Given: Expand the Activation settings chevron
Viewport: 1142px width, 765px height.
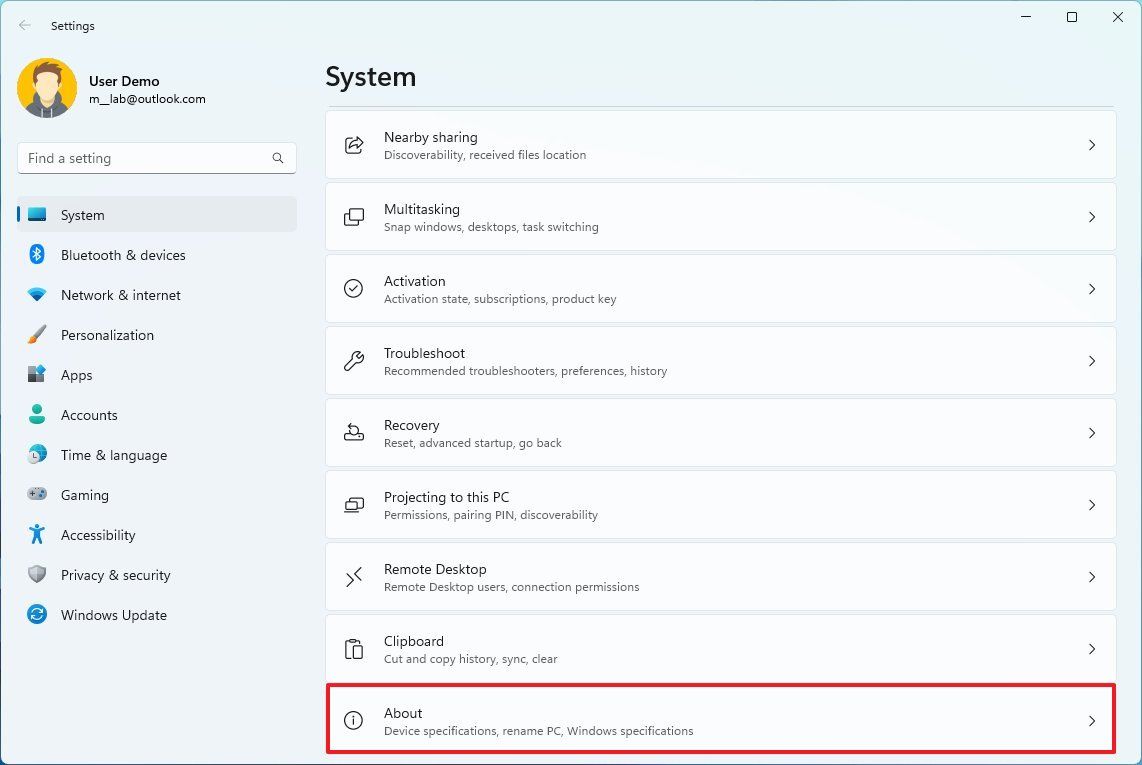Looking at the screenshot, I should point(1092,288).
